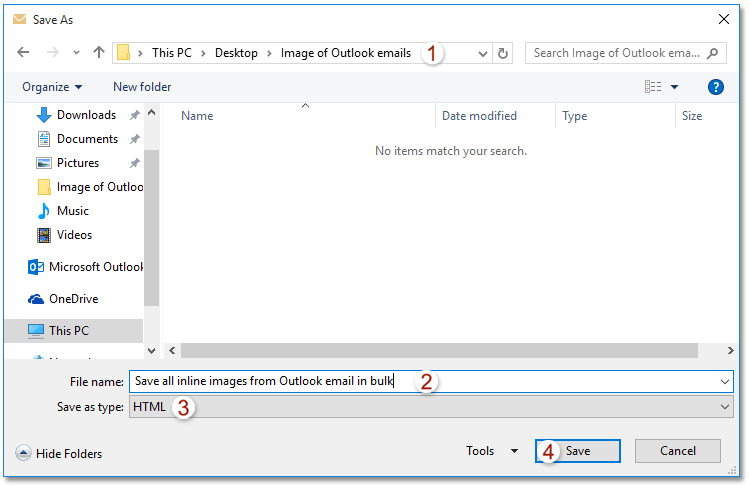Open the Tools menu dropdown
Screen dimensions: 749x485
(492, 451)
